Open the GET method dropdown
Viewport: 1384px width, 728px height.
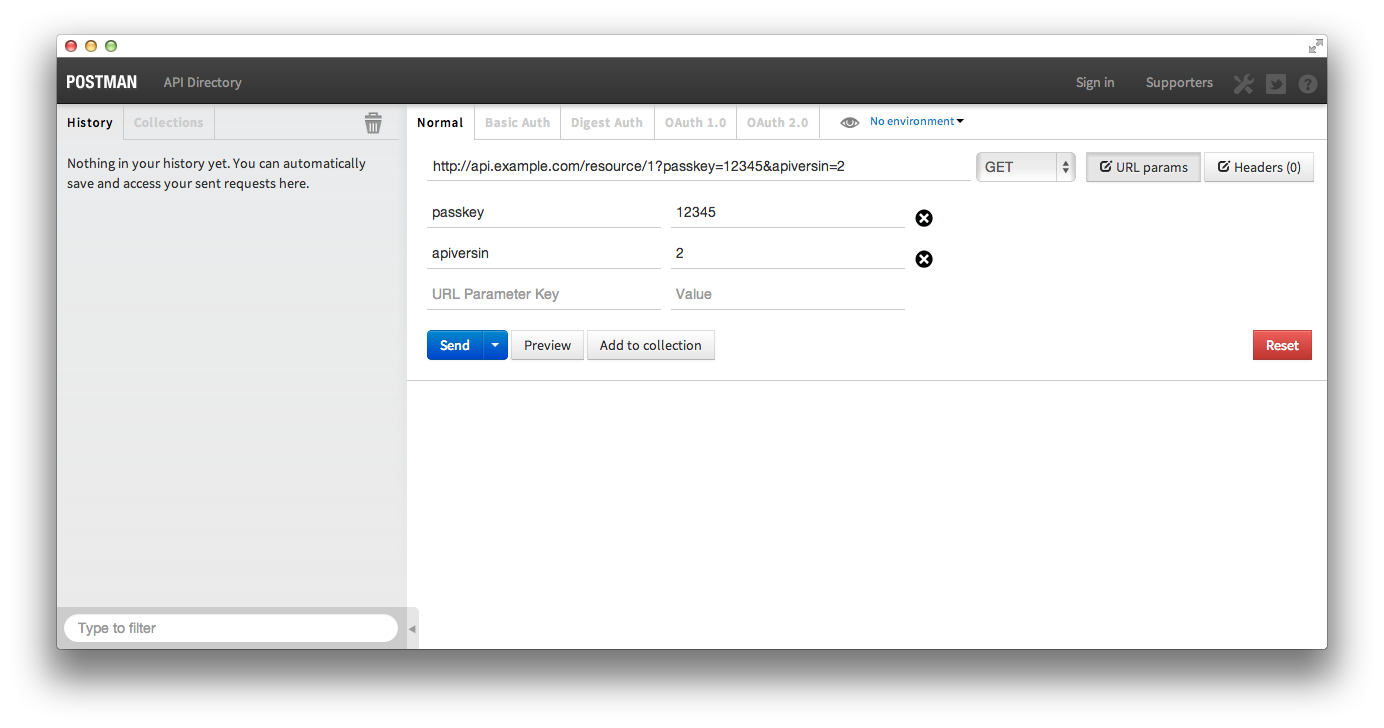tap(1025, 167)
